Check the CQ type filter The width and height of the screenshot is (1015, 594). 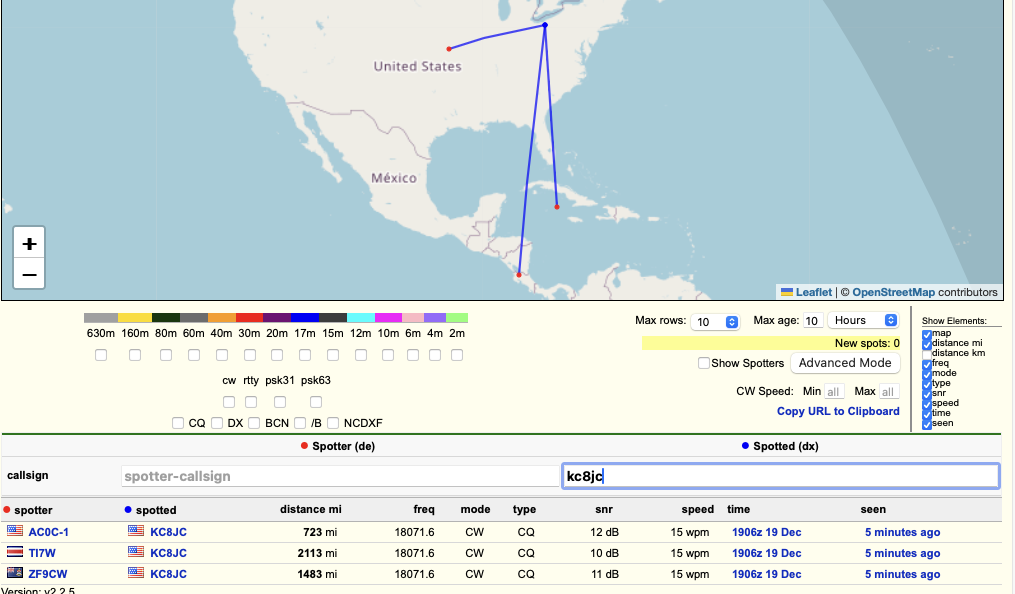[178, 423]
